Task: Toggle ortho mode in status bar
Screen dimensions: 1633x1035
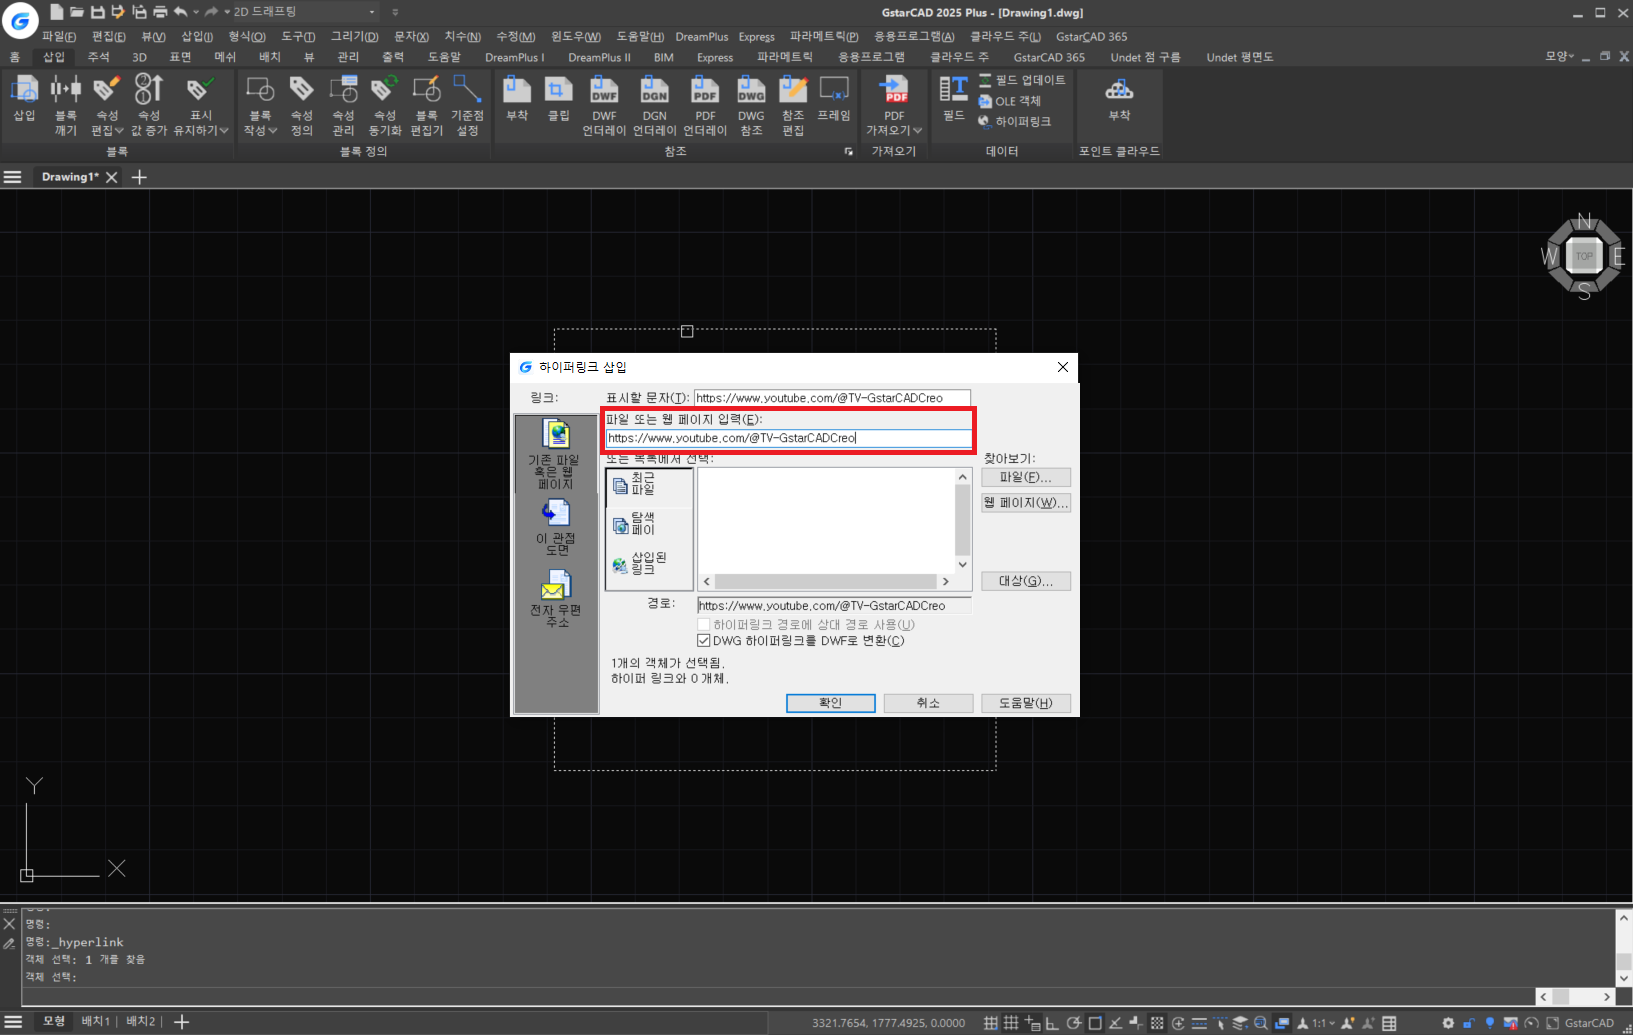Action: click(x=1052, y=1023)
